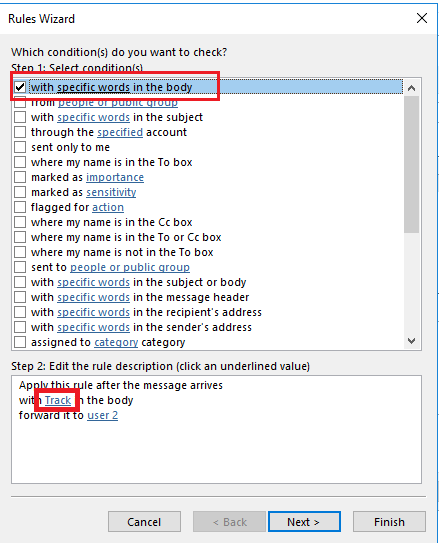Open 'category' link in assigned to condition
439x543 pixels.
point(116,342)
